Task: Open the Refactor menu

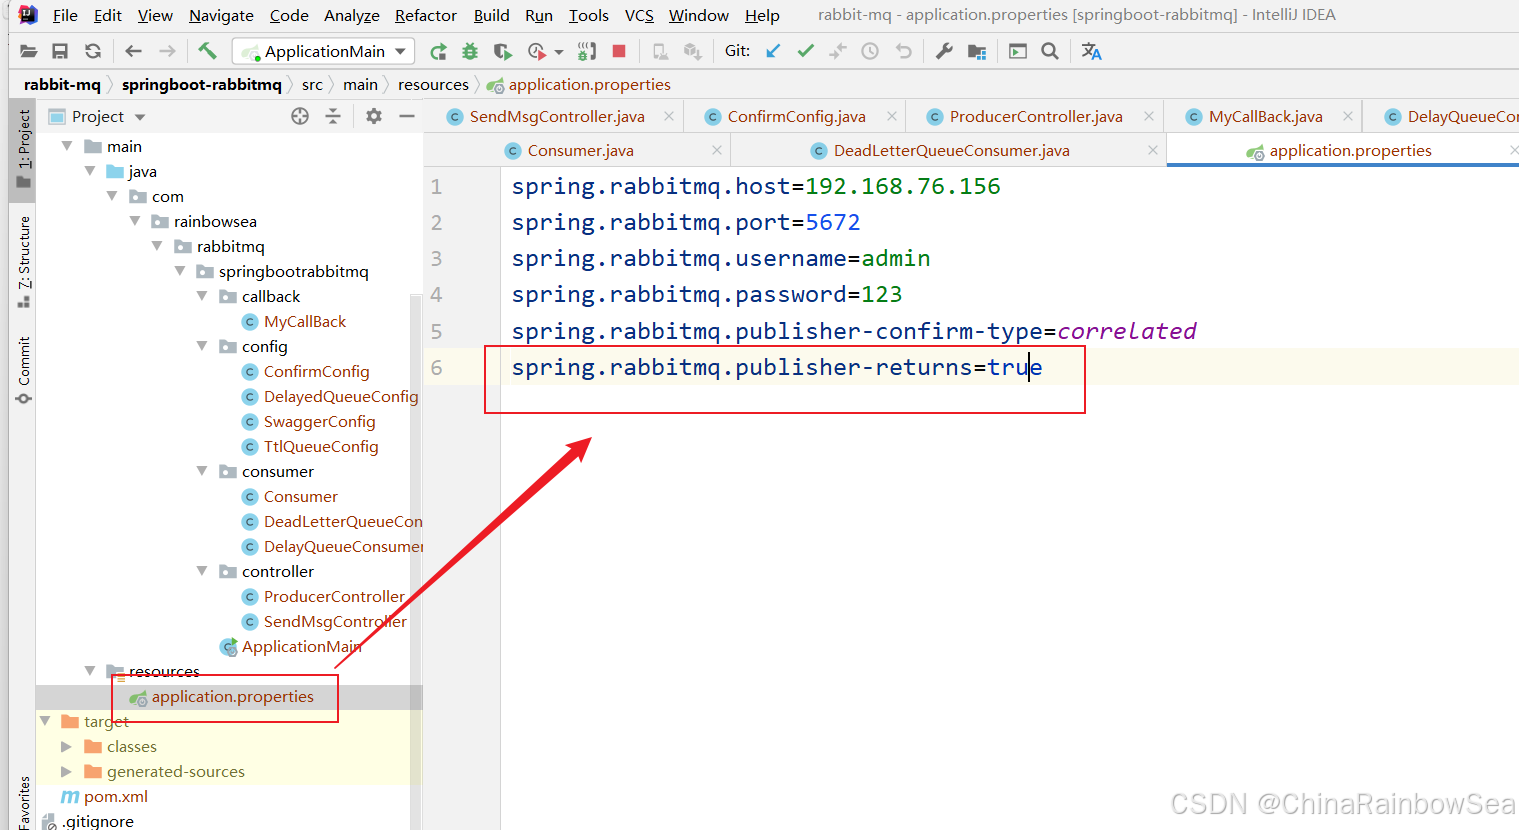Action: tap(426, 15)
